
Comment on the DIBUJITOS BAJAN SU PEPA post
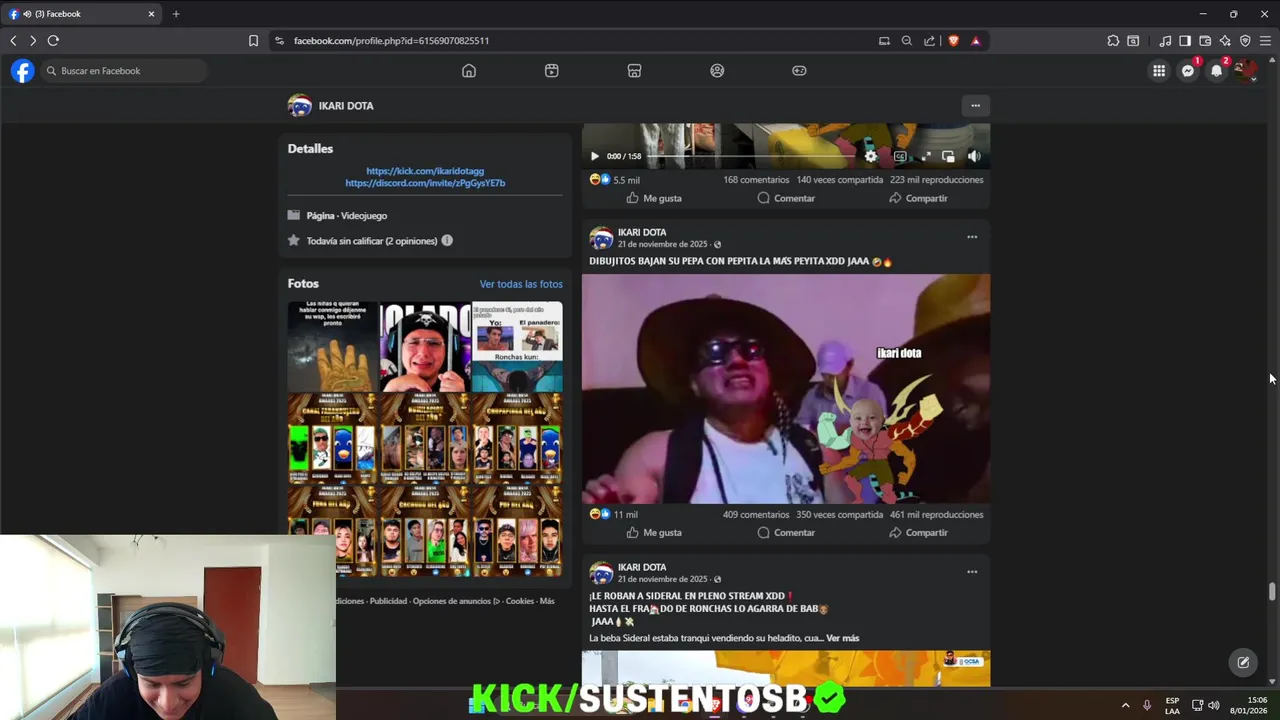786,533
